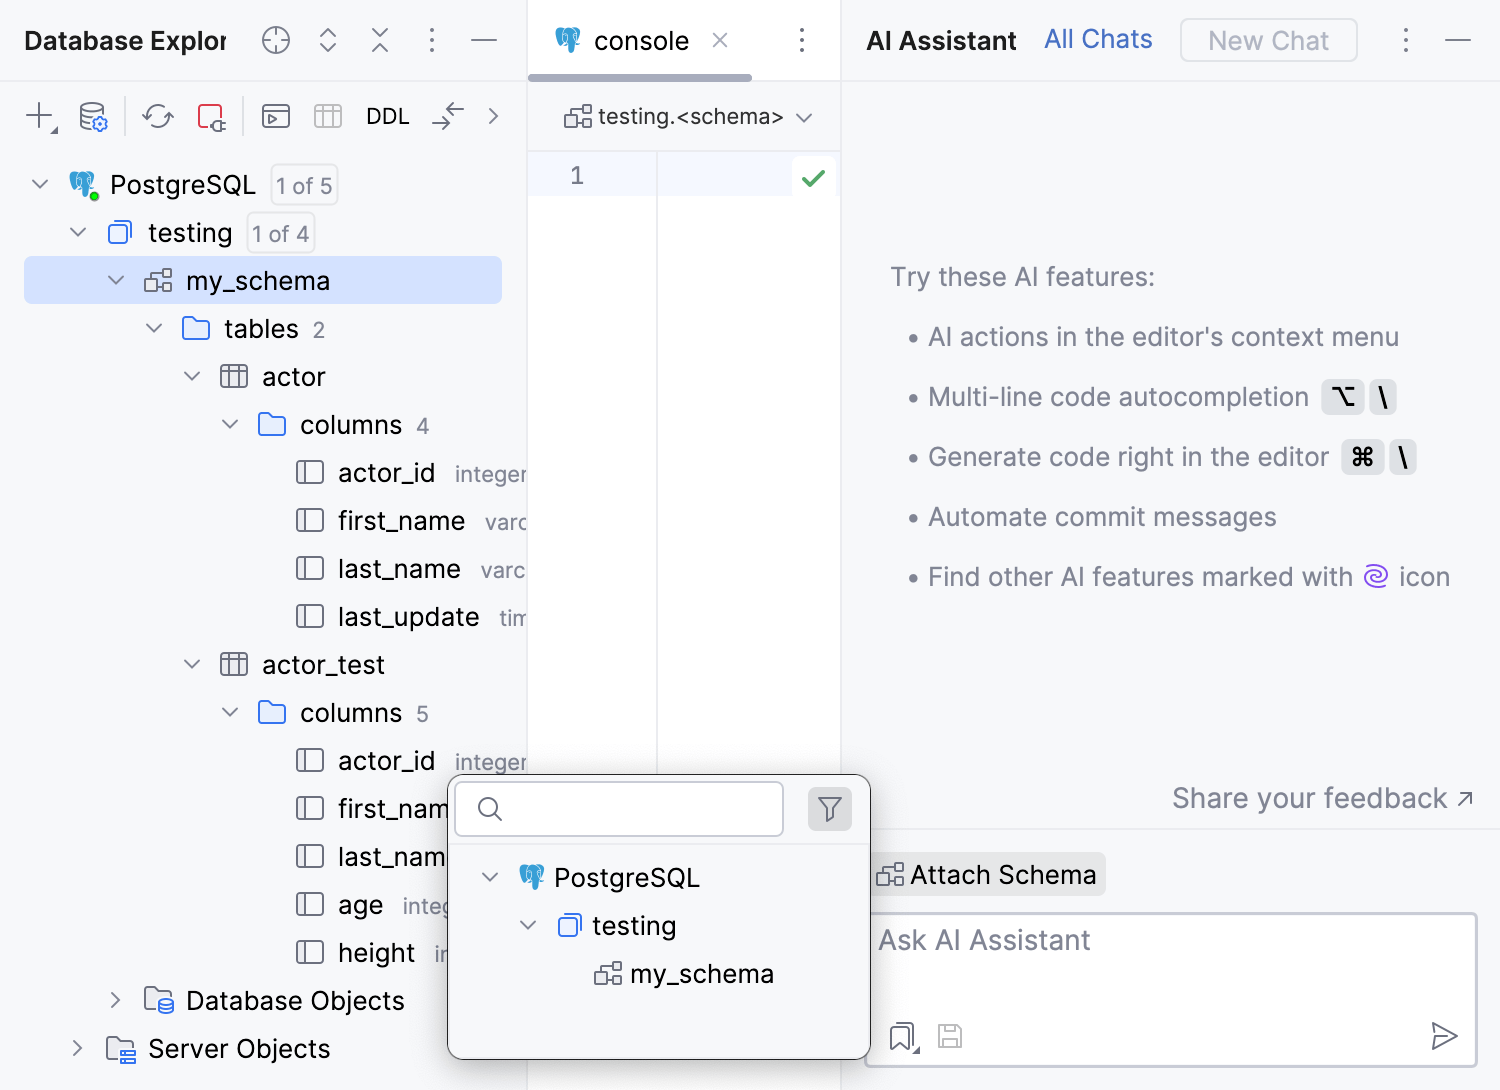Open the prompt library bookmark icon
The image size is (1500, 1090).
[904, 1037]
